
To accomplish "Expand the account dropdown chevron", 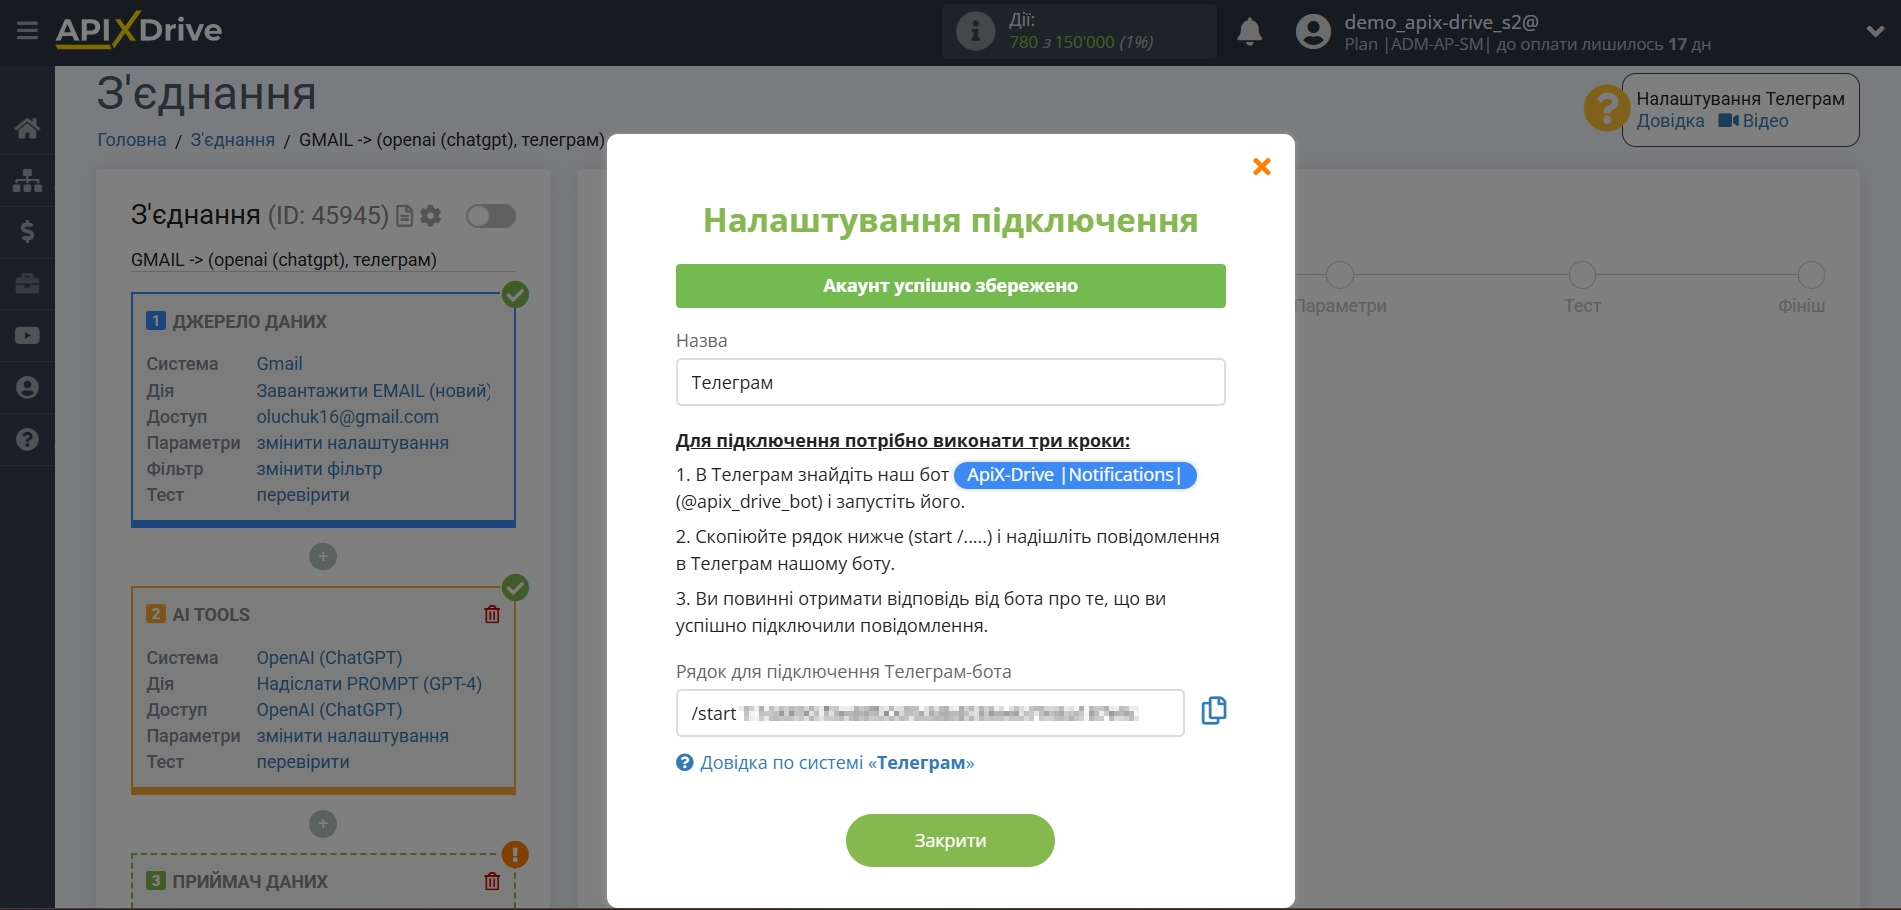I will (1875, 31).
